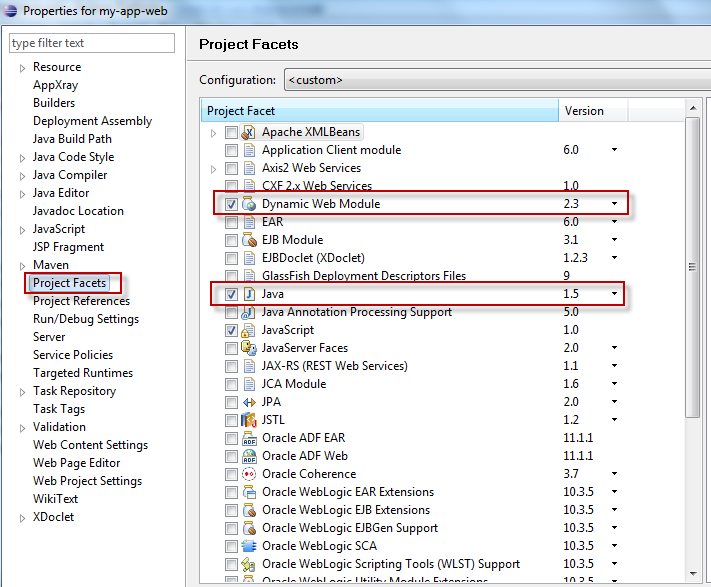Enable the Apache XMLBeans checkbox
Image resolution: width=711 pixels, height=587 pixels.
click(231, 132)
